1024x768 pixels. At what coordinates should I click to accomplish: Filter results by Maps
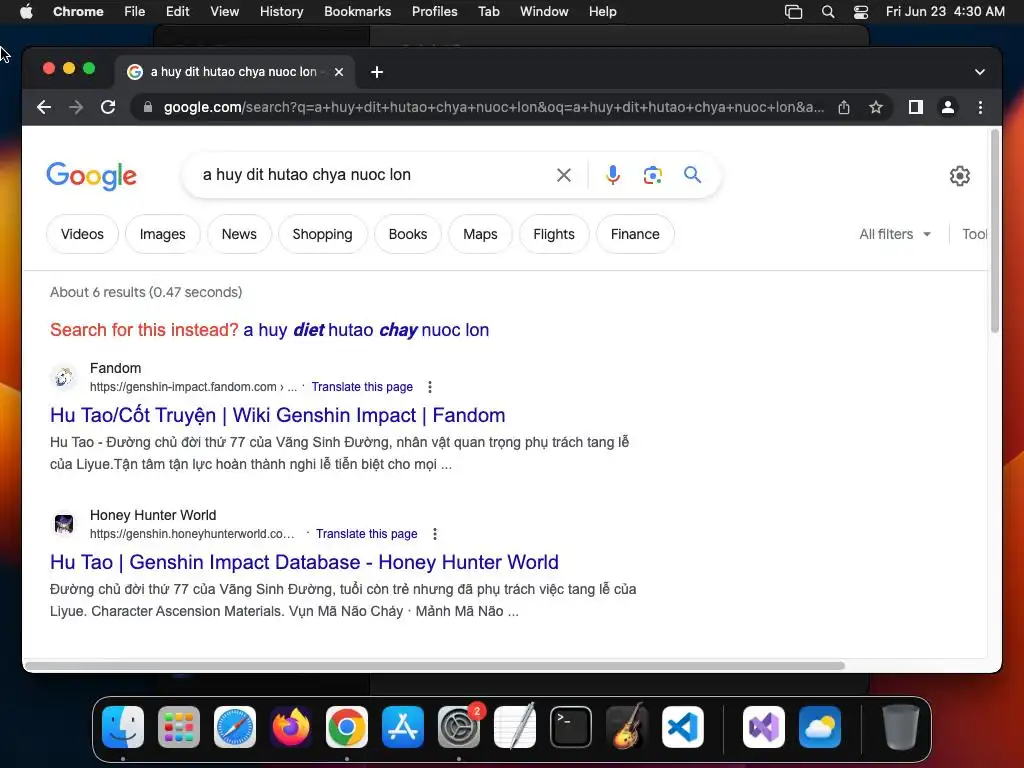point(480,234)
